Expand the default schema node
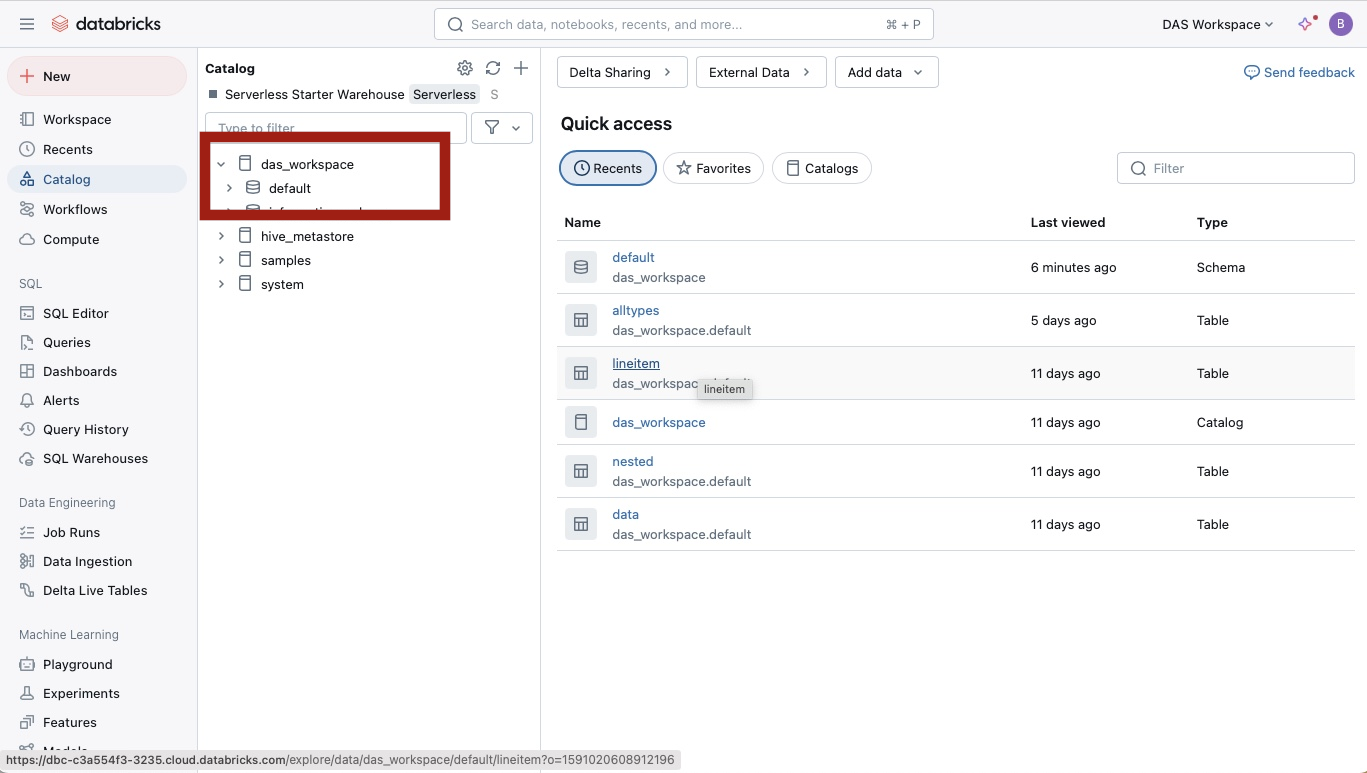Screen dimensions: 1367x773 tap(229, 188)
